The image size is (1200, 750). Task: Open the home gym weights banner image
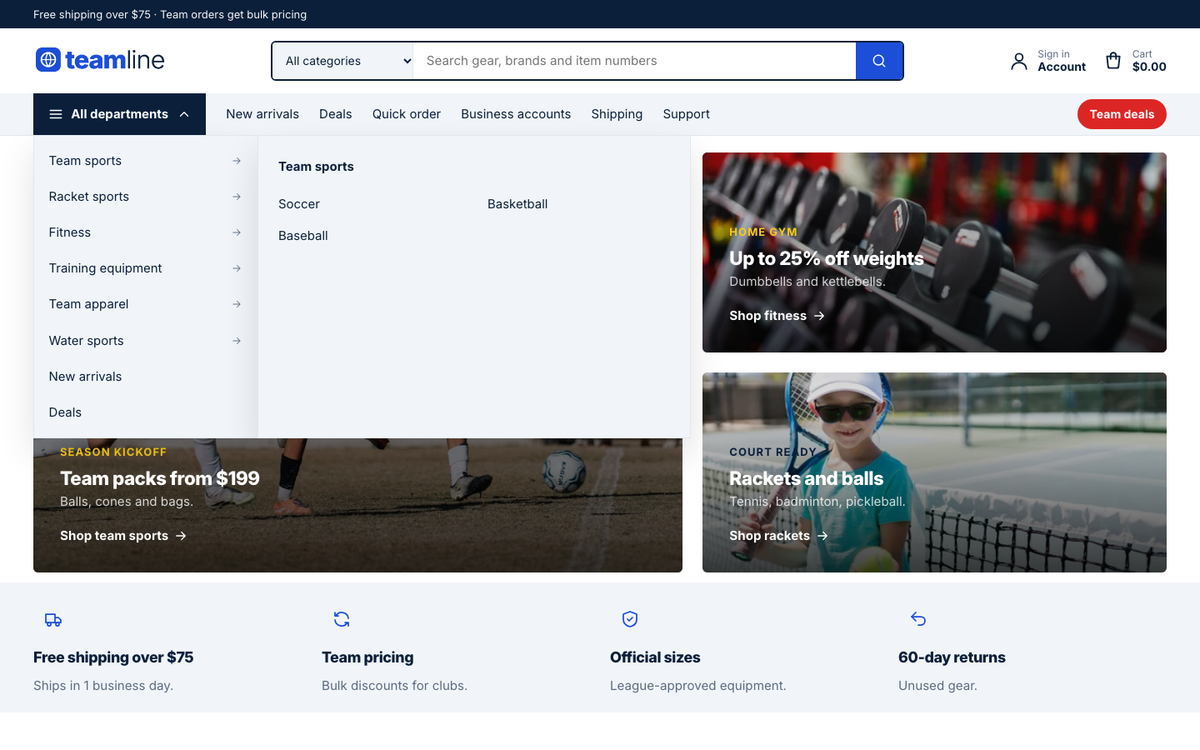point(934,252)
